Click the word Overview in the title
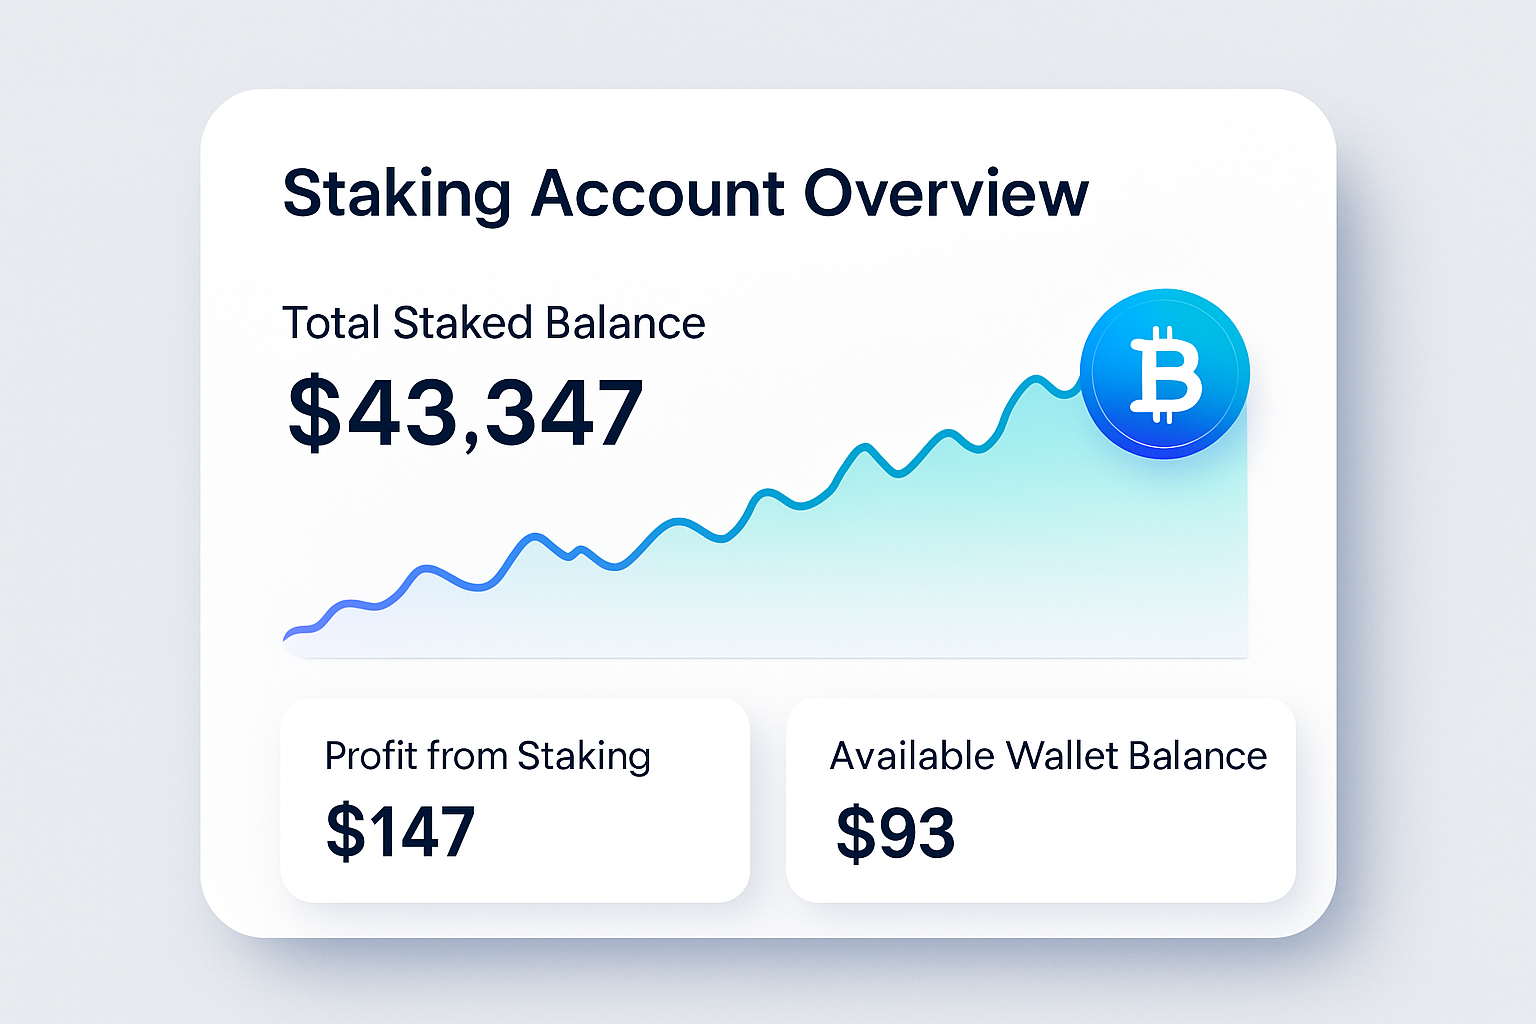Screen dimensions: 1536x1024 (x=946, y=193)
